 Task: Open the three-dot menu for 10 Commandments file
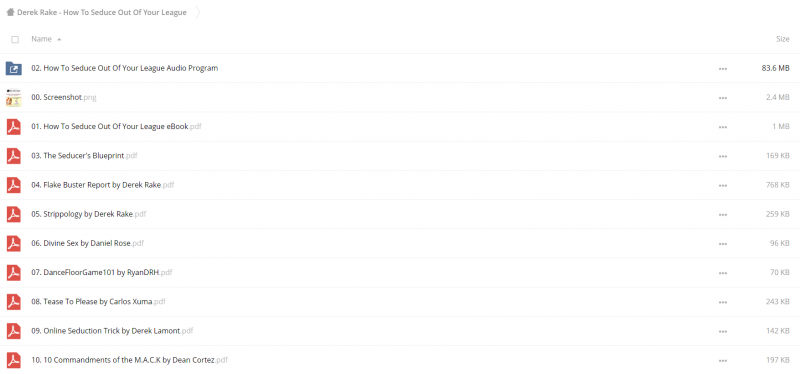click(722, 360)
